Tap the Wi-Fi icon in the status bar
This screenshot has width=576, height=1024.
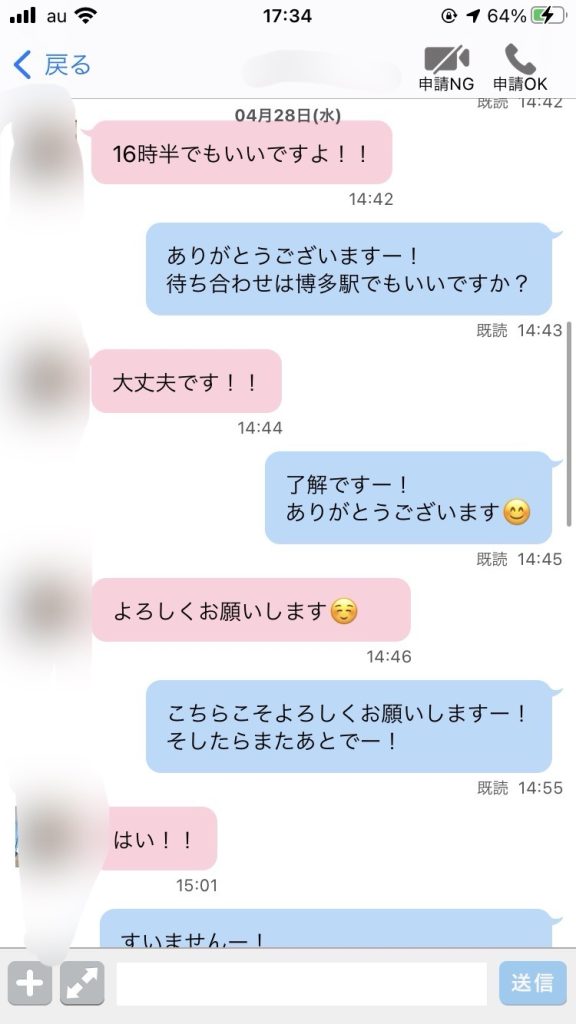[85, 16]
